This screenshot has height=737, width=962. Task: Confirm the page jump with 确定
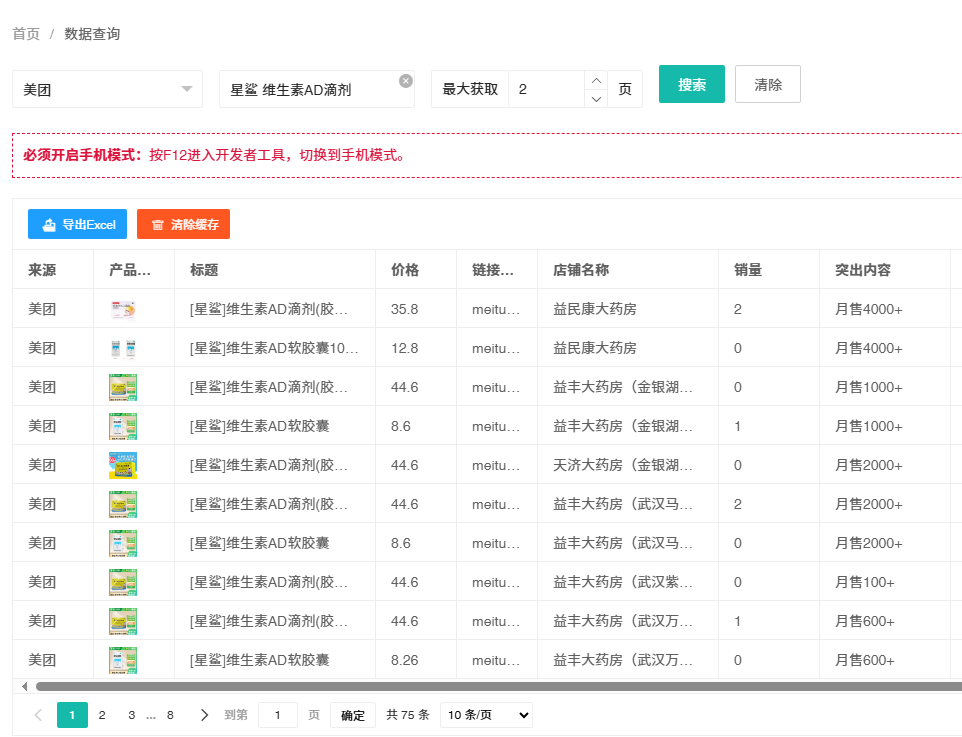click(353, 715)
